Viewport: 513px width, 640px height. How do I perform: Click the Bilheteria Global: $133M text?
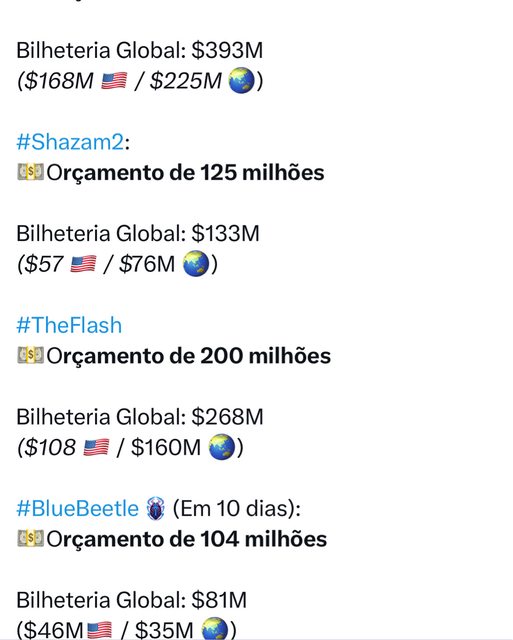pyautogui.click(x=138, y=234)
